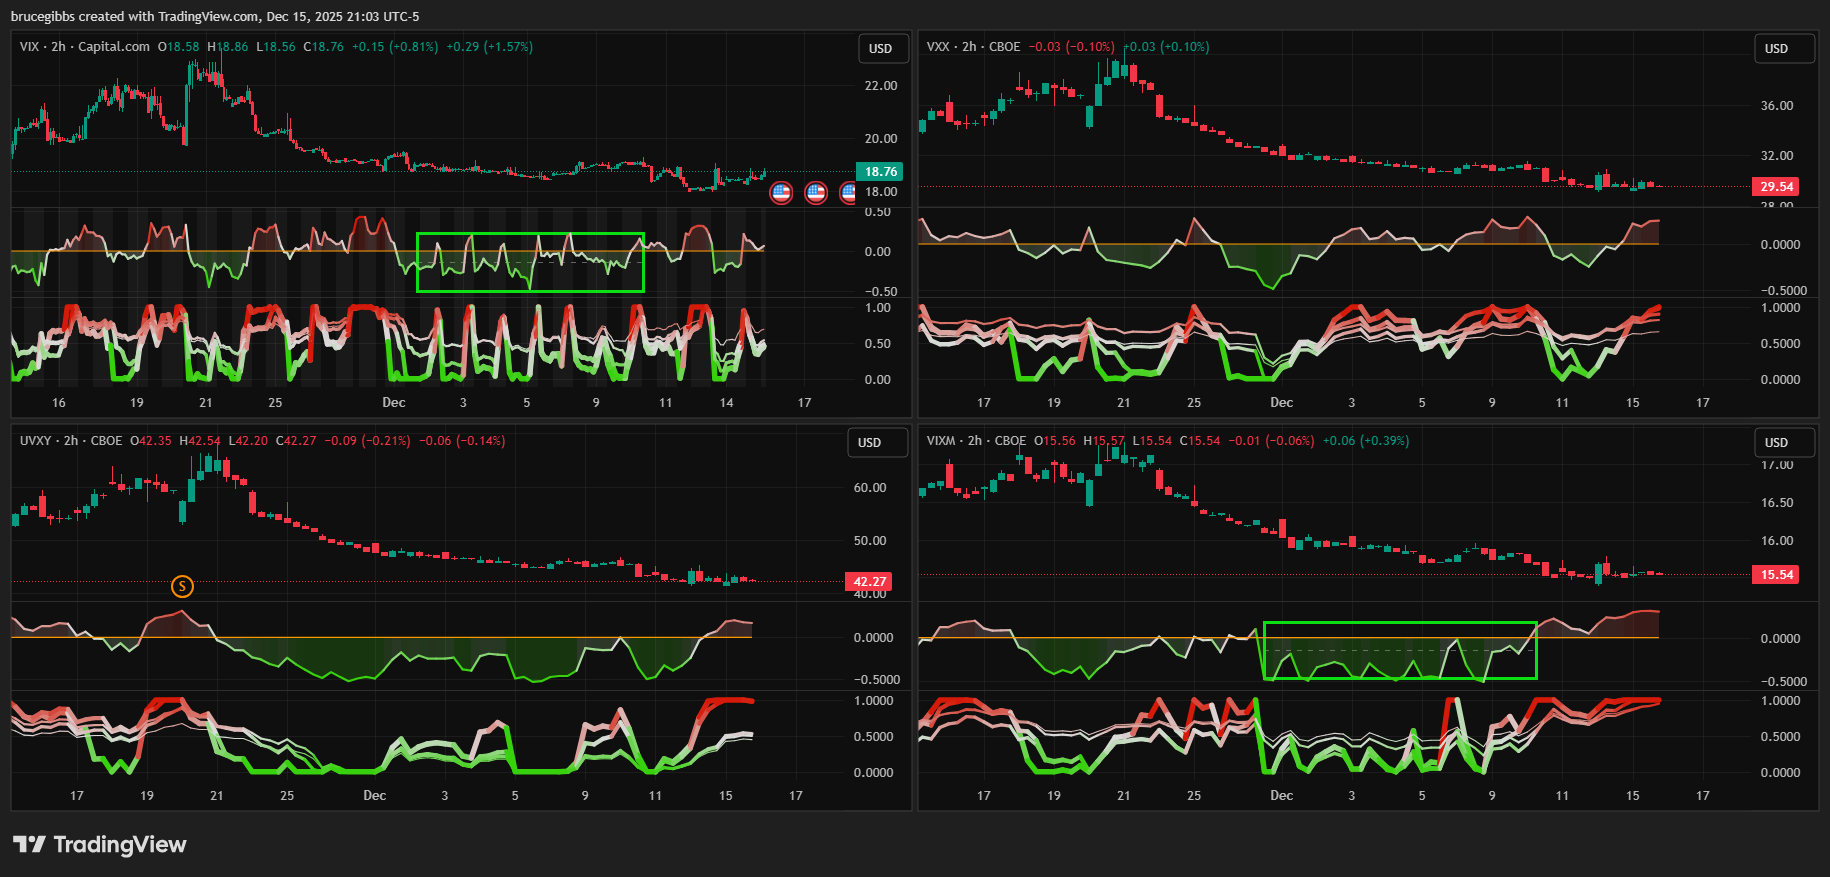Click the leftmost US flag event icon on VIX chart
The height and width of the screenshot is (877, 1830).
[x=781, y=192]
